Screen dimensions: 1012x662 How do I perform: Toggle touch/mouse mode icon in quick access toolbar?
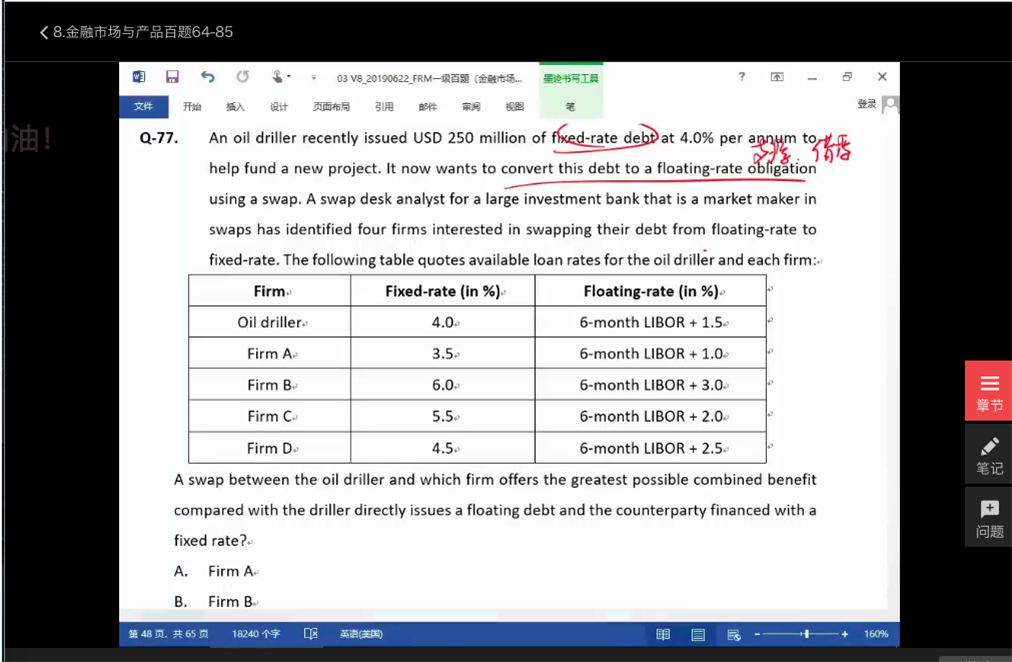pyautogui.click(x=278, y=77)
